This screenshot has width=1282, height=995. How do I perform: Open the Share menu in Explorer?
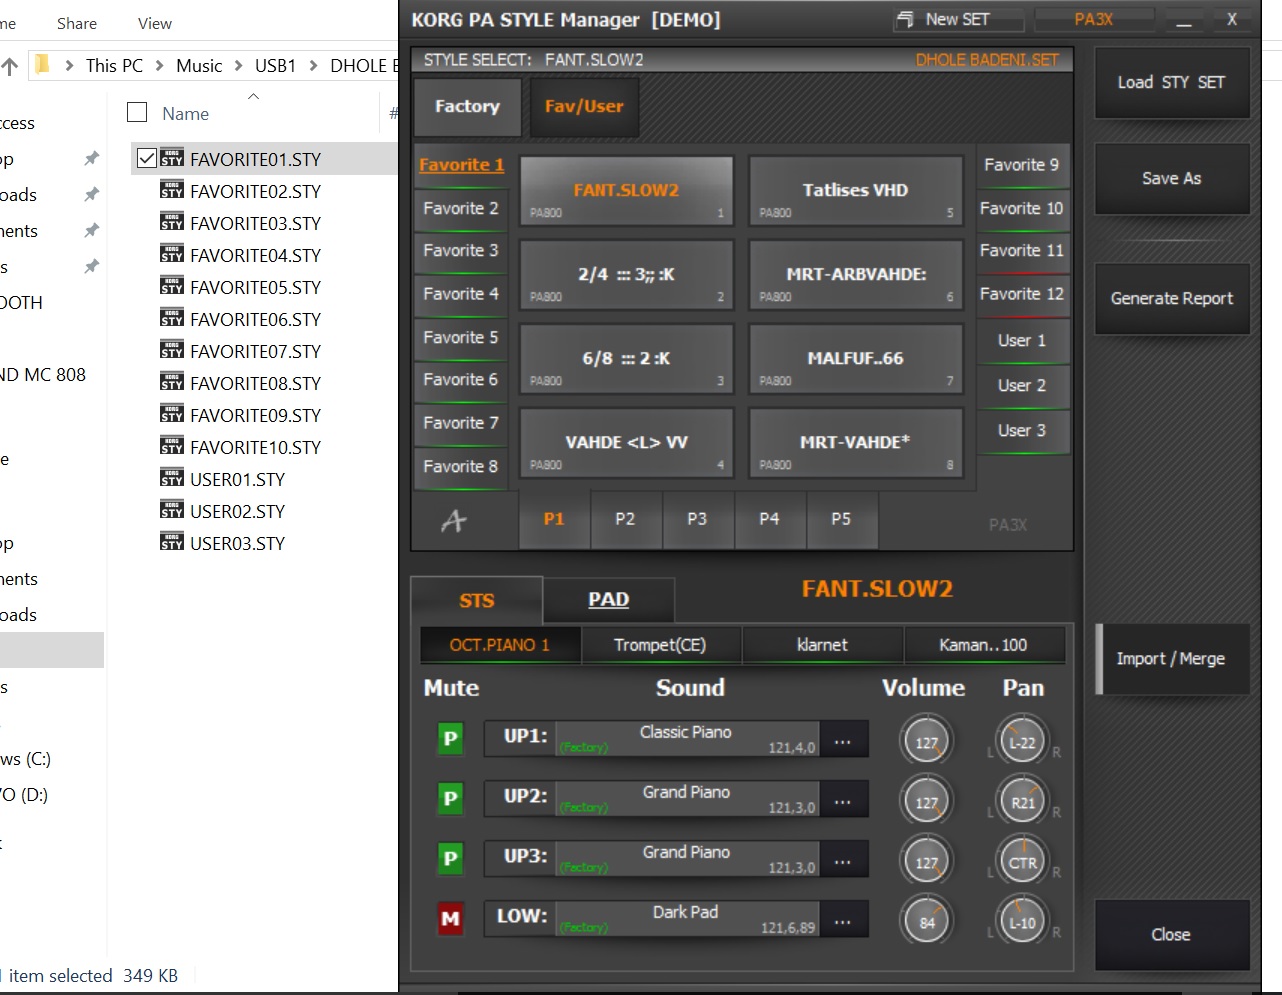click(77, 23)
